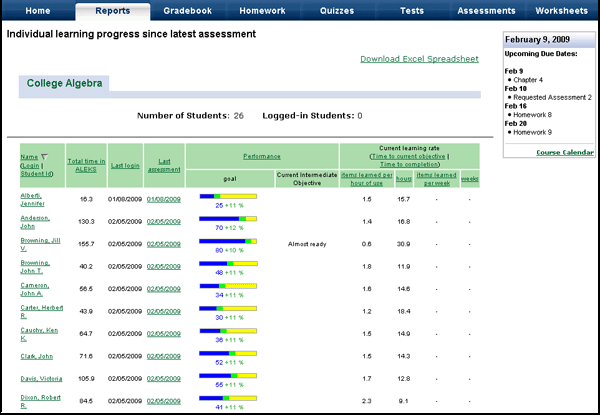Open the Course Calendar link
The image size is (600, 415).
click(565, 152)
